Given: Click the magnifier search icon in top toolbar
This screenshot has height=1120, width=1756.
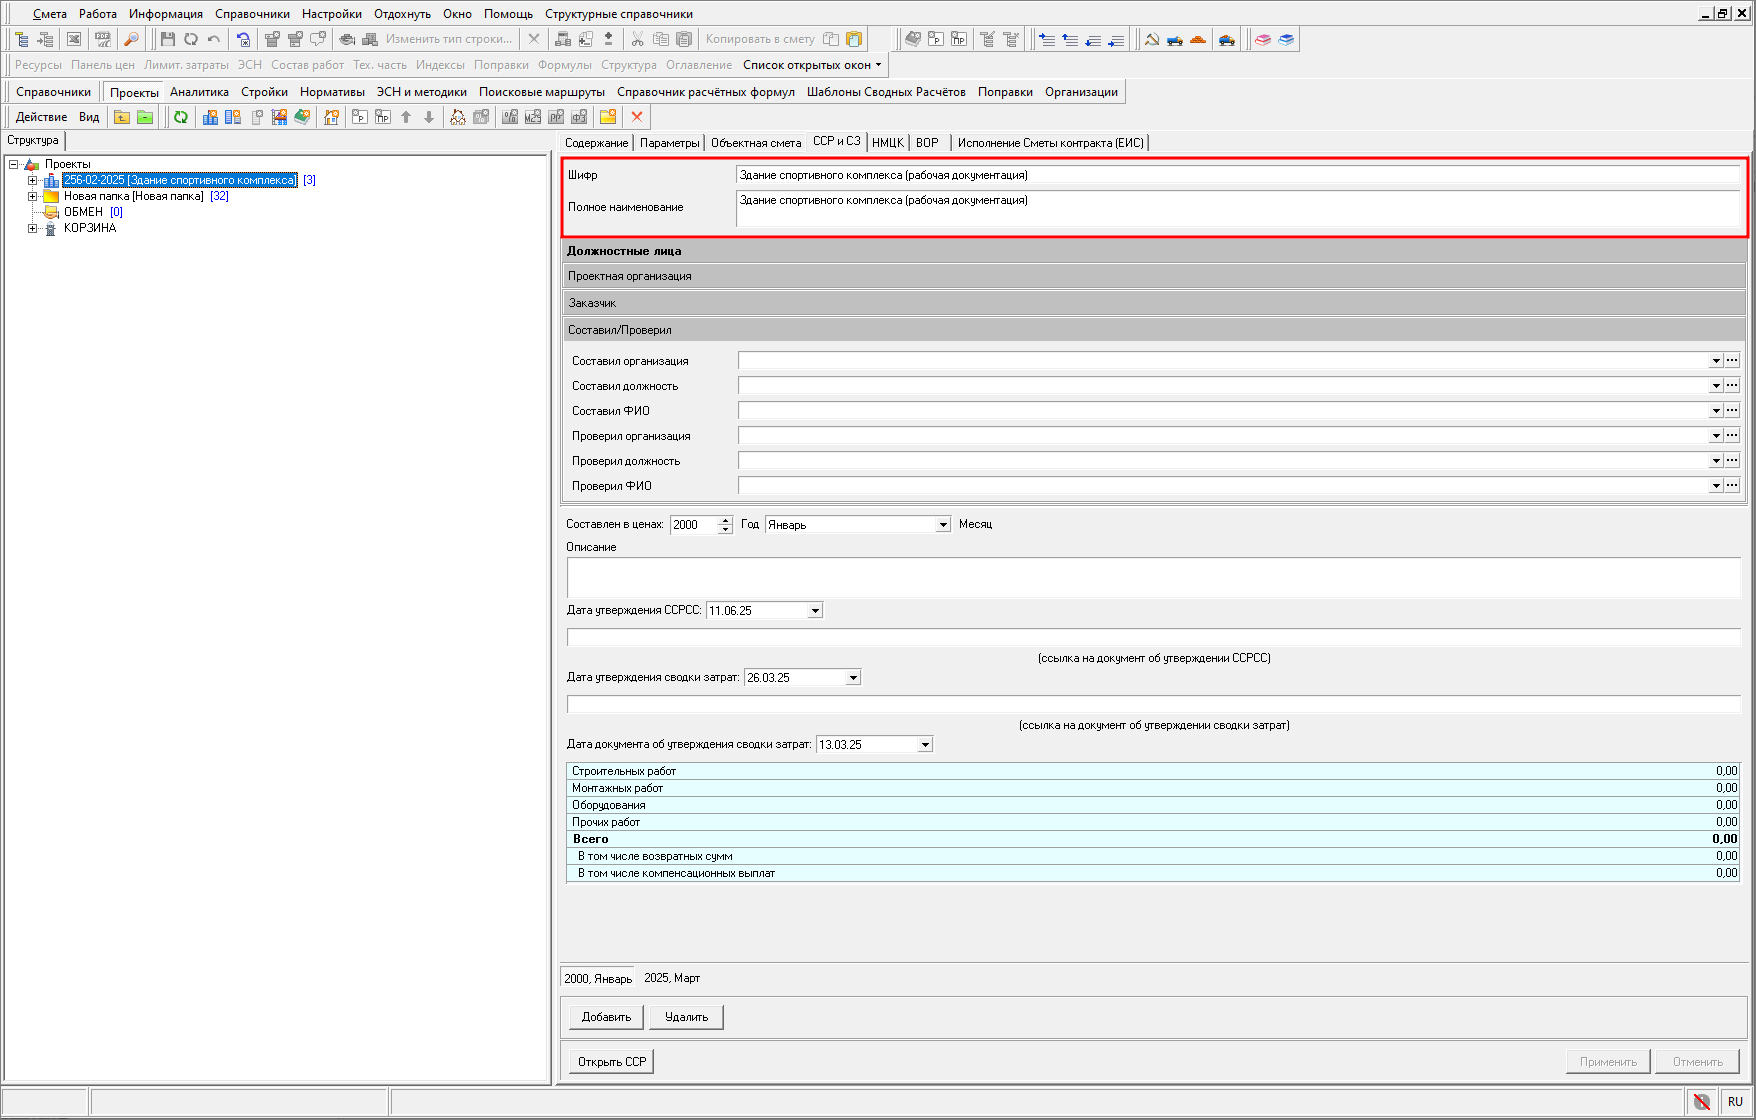Looking at the screenshot, I should pos(130,39).
